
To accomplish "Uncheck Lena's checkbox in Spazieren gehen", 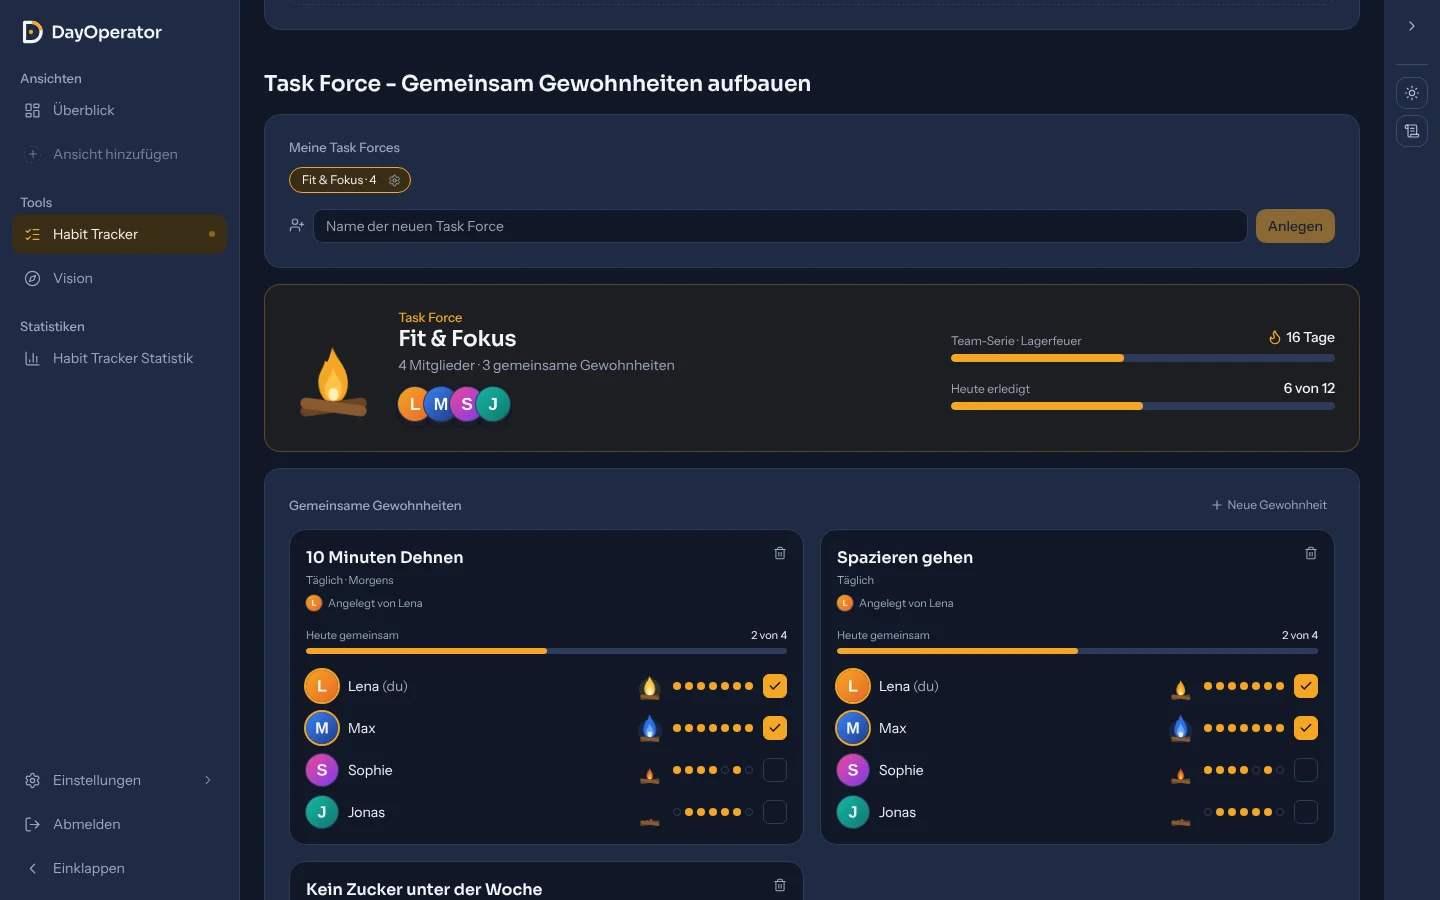I will coord(1306,686).
